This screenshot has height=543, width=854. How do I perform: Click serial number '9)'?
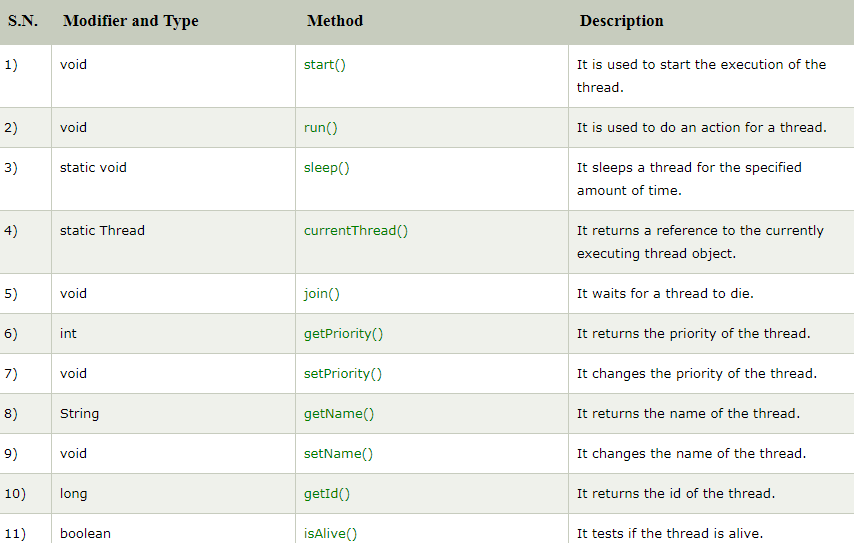11,454
